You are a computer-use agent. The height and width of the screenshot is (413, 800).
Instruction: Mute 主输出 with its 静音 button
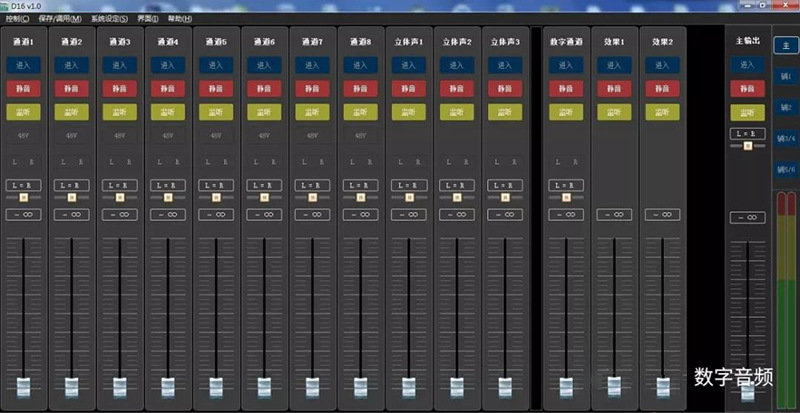pos(747,88)
